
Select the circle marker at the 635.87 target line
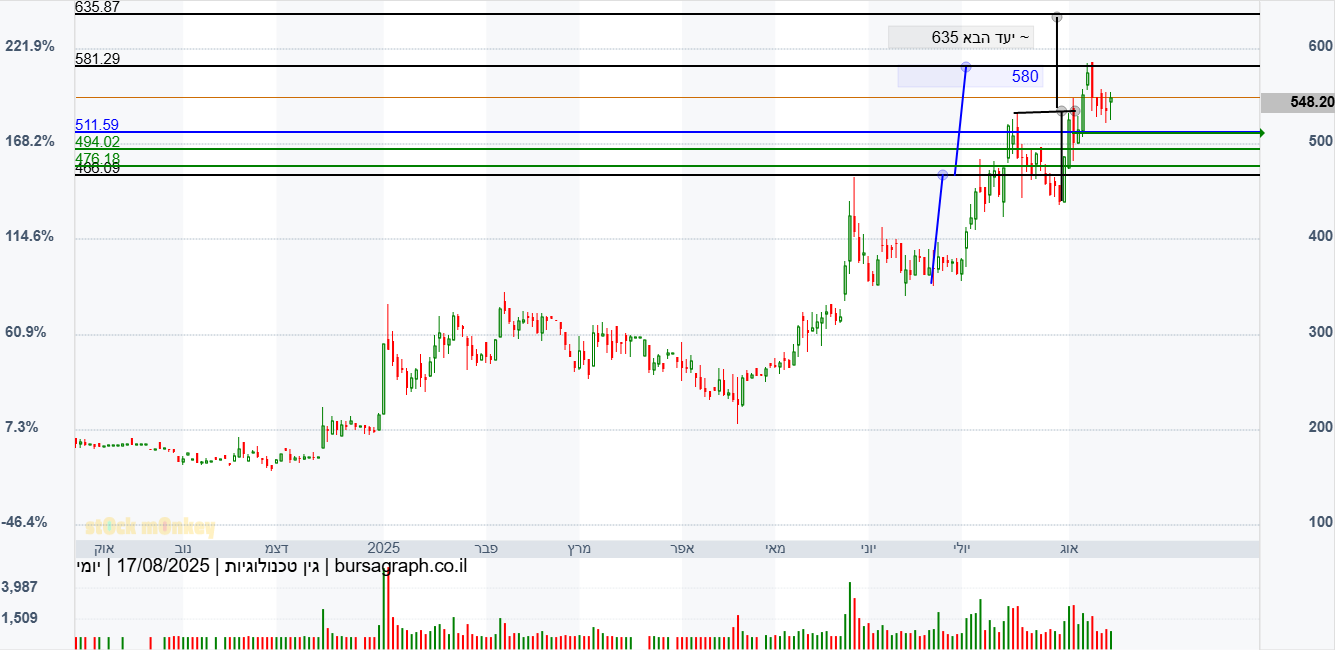point(1056,17)
